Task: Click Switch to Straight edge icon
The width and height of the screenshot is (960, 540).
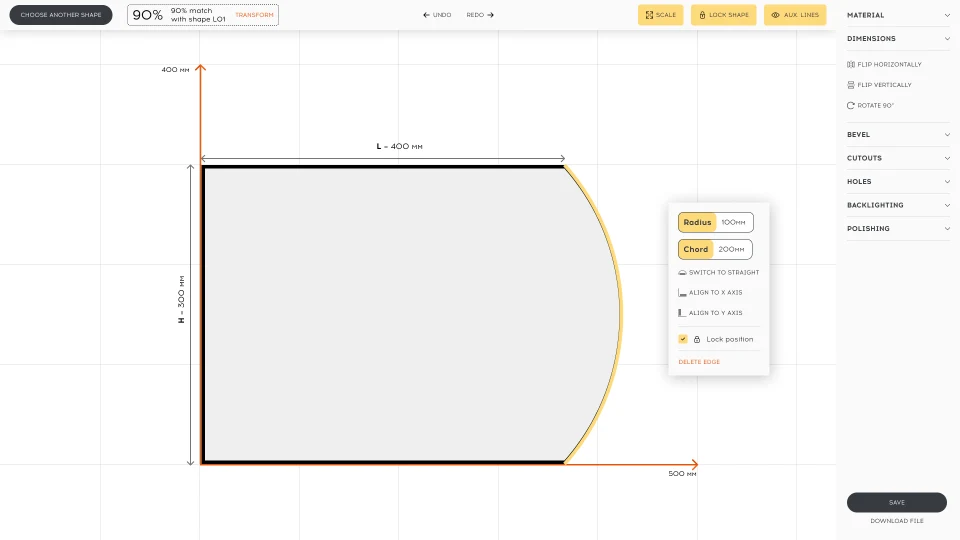Action: pyautogui.click(x=682, y=272)
